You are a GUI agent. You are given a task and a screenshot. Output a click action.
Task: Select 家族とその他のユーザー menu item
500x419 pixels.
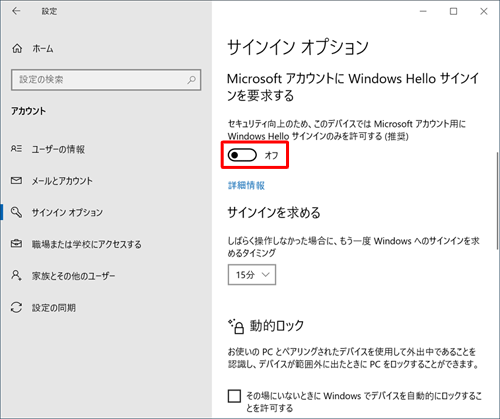[x=73, y=276]
